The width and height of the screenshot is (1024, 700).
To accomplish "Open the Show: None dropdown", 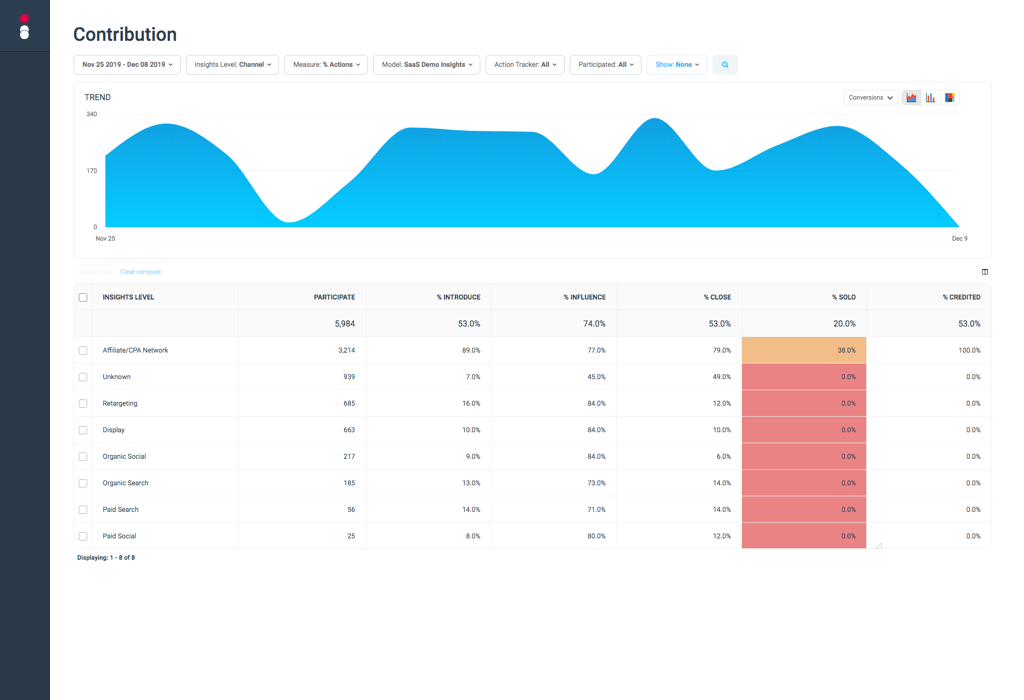I will pos(675,64).
